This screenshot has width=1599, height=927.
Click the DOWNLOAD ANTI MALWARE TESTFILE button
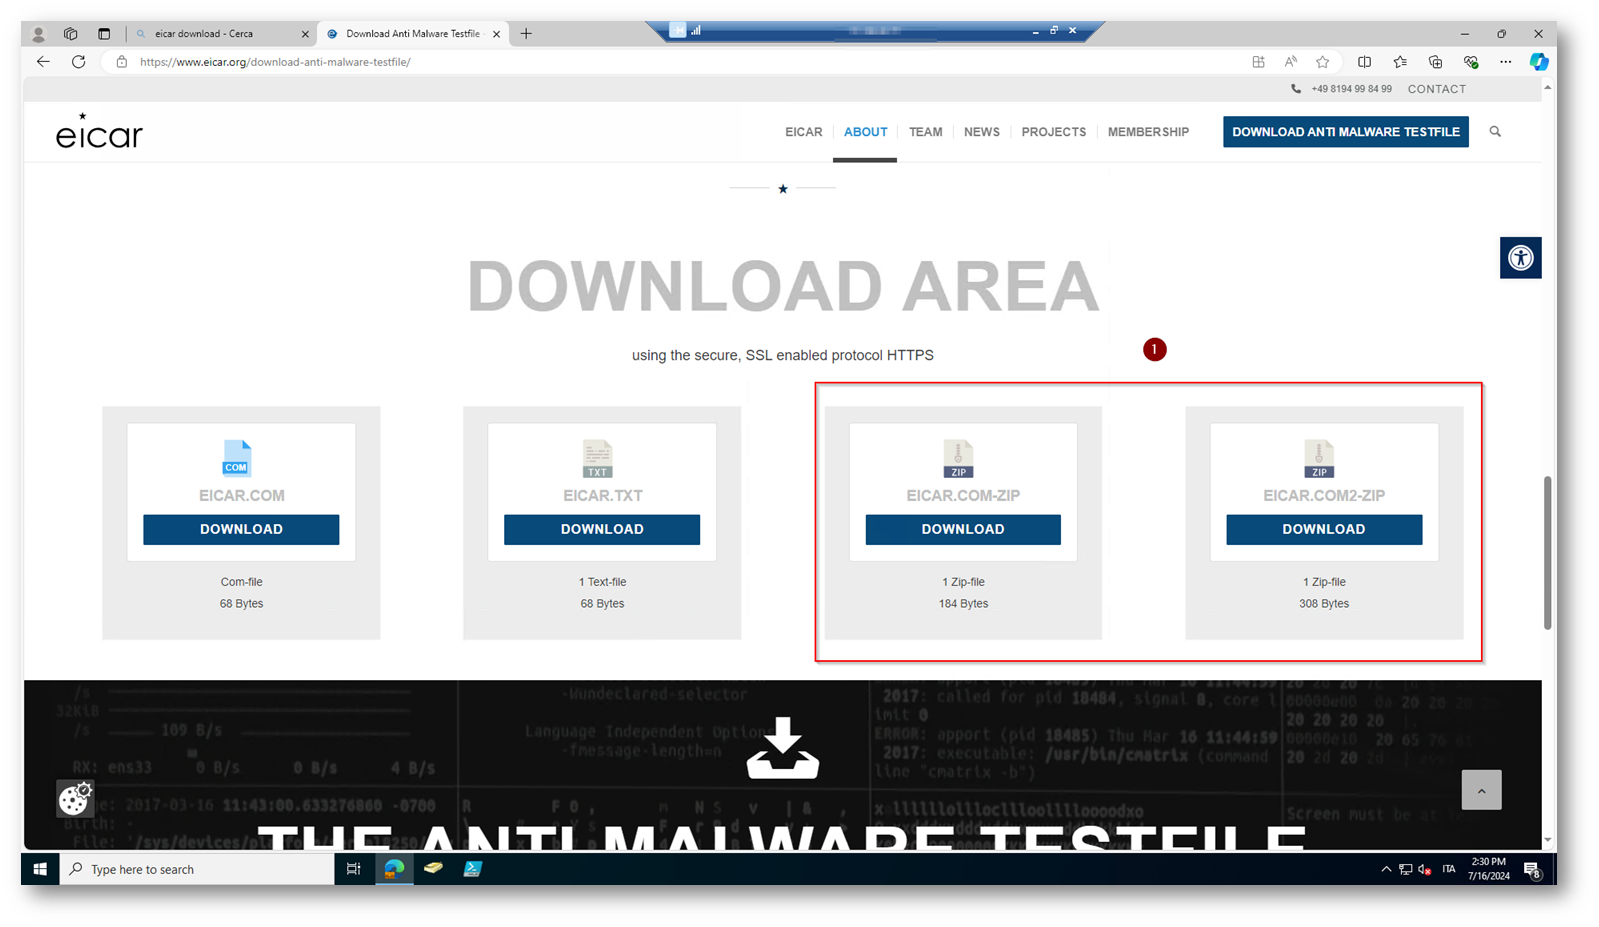[1345, 132]
